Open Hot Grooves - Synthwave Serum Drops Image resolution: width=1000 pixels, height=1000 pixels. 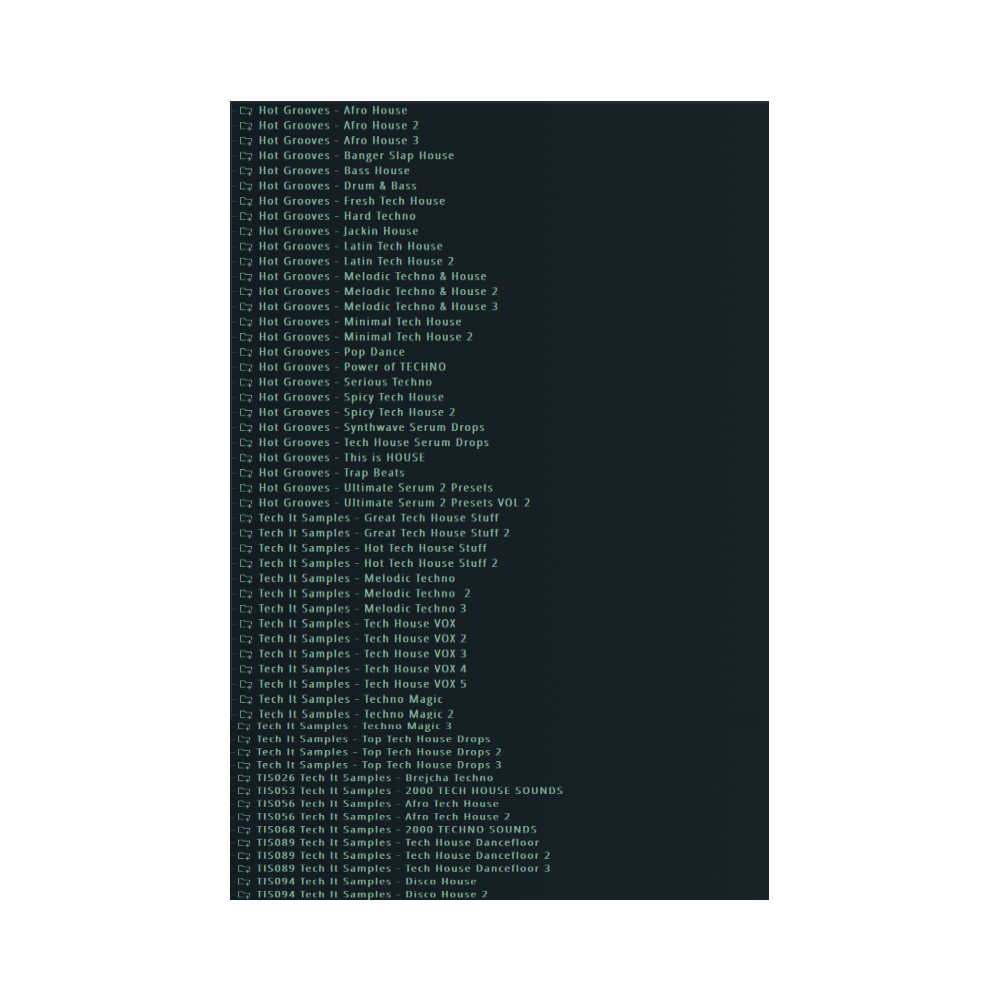click(x=371, y=427)
